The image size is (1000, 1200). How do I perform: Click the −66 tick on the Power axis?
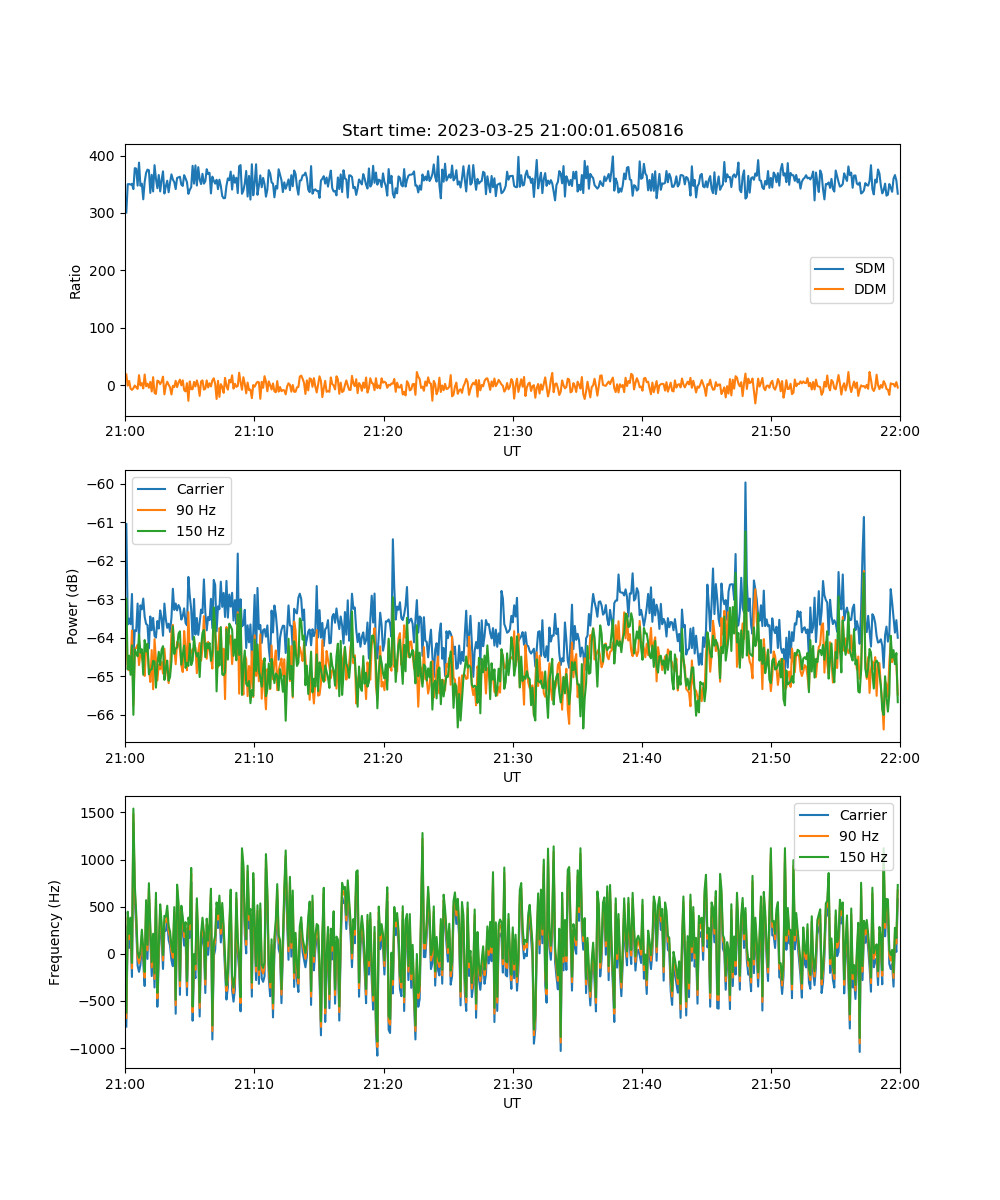point(103,715)
